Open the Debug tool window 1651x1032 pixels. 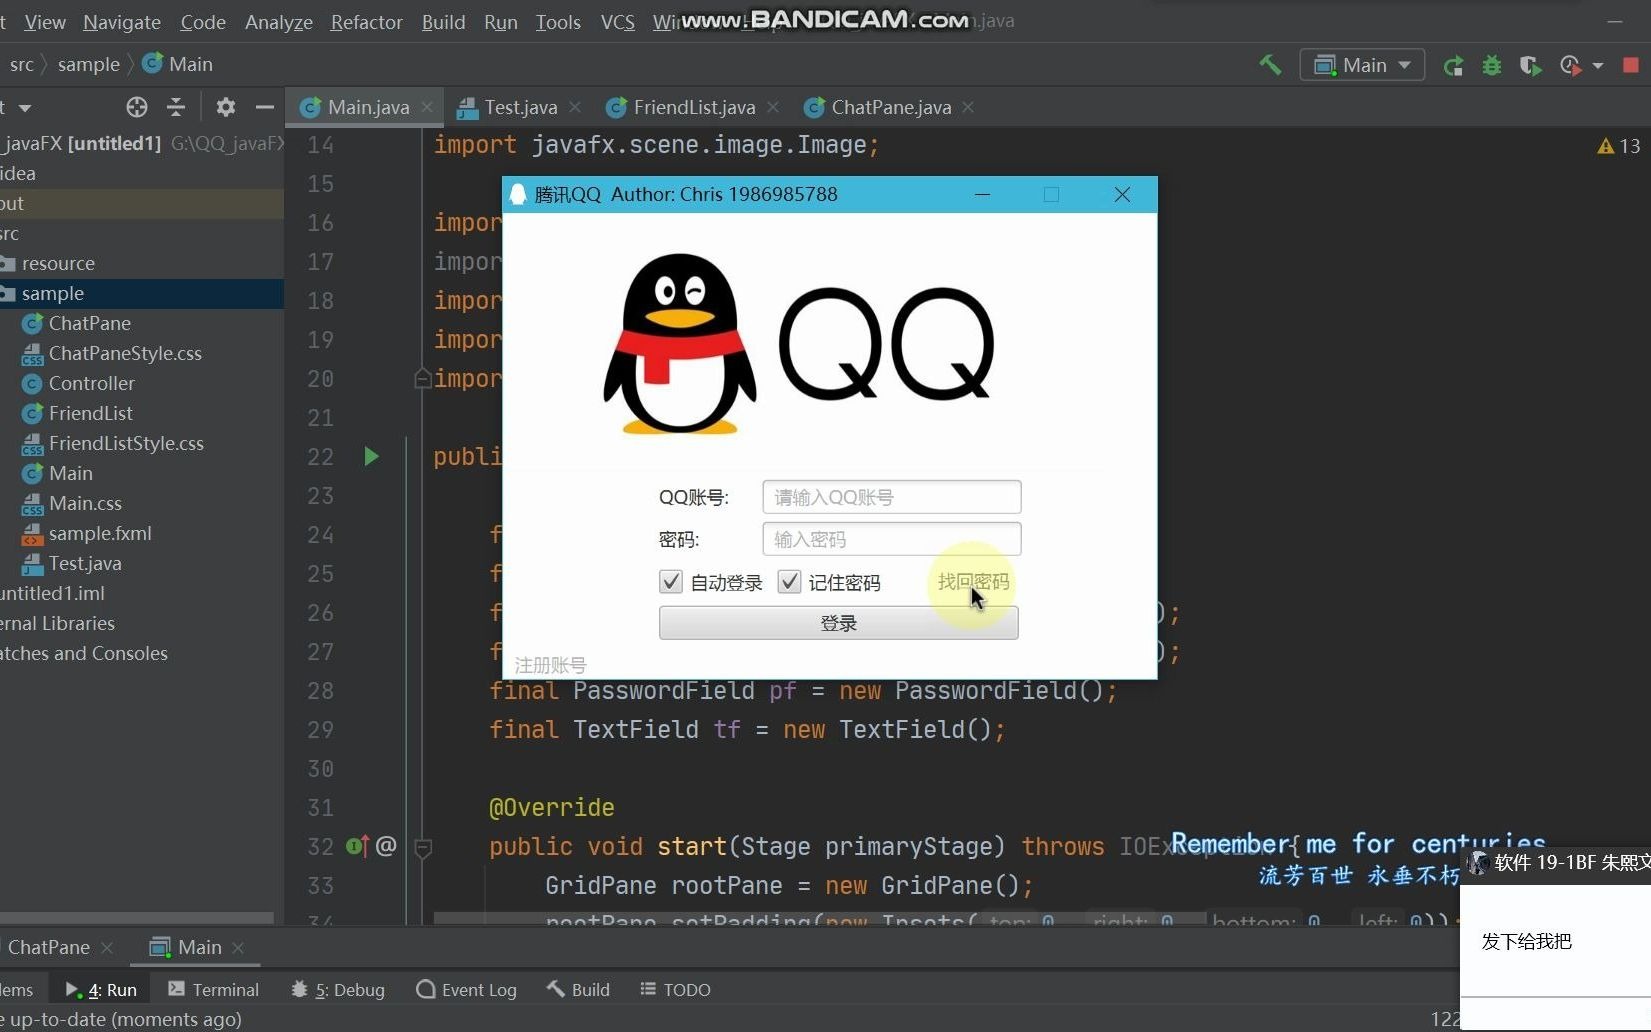[x=338, y=989]
